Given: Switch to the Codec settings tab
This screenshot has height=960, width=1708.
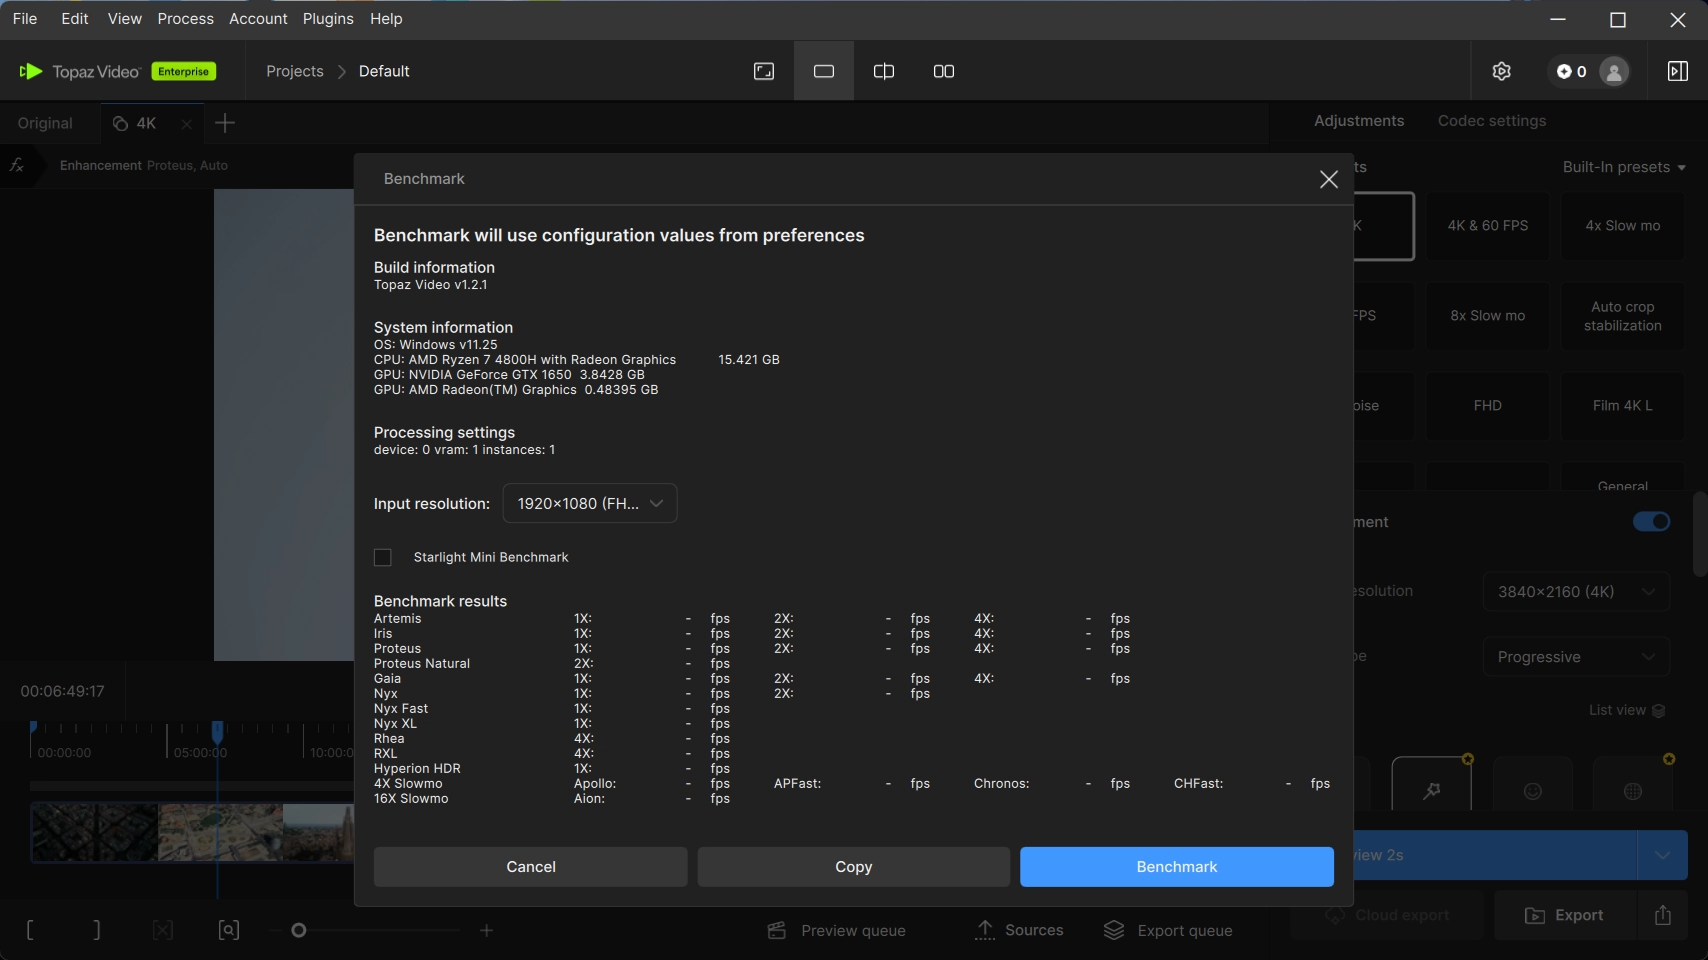Looking at the screenshot, I should pyautogui.click(x=1491, y=121).
